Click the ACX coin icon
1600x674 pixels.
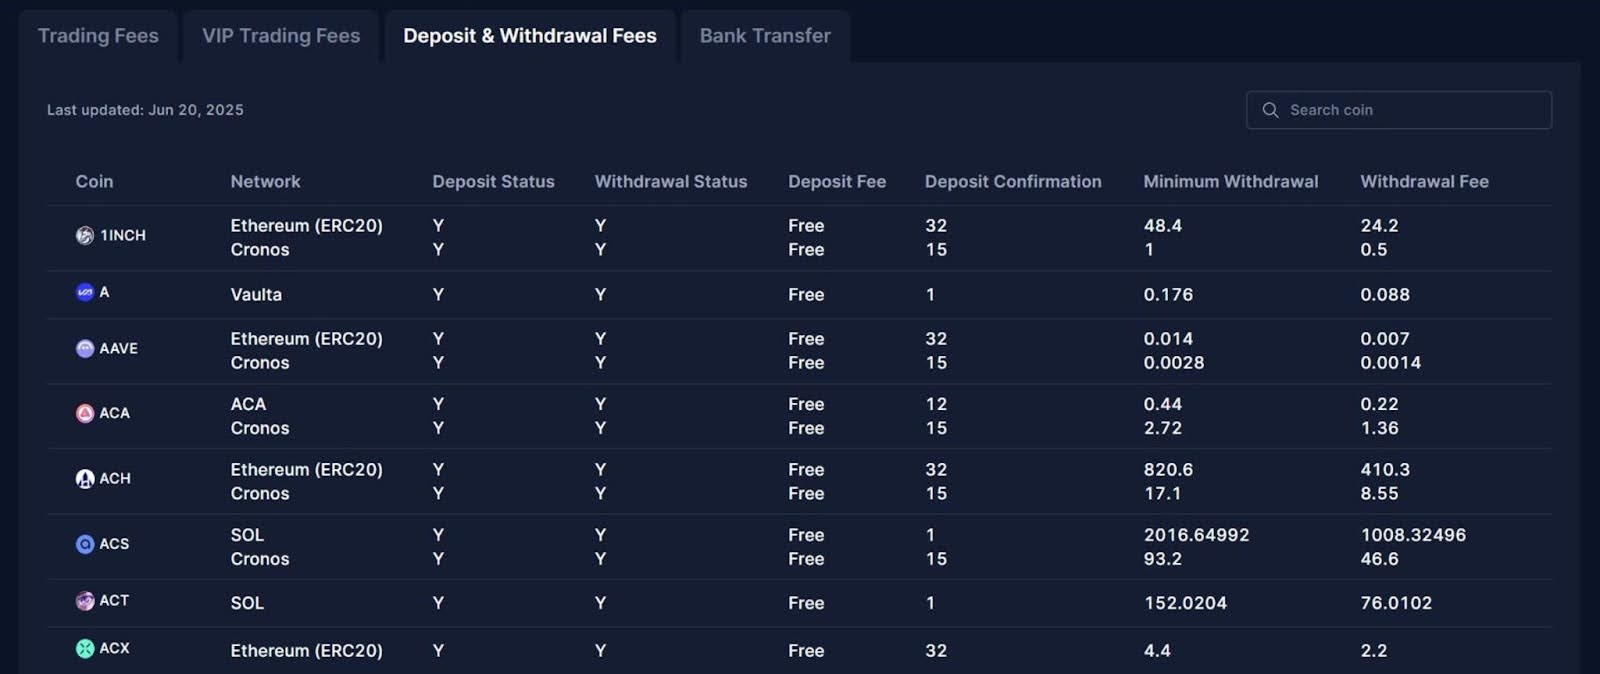click(83, 648)
